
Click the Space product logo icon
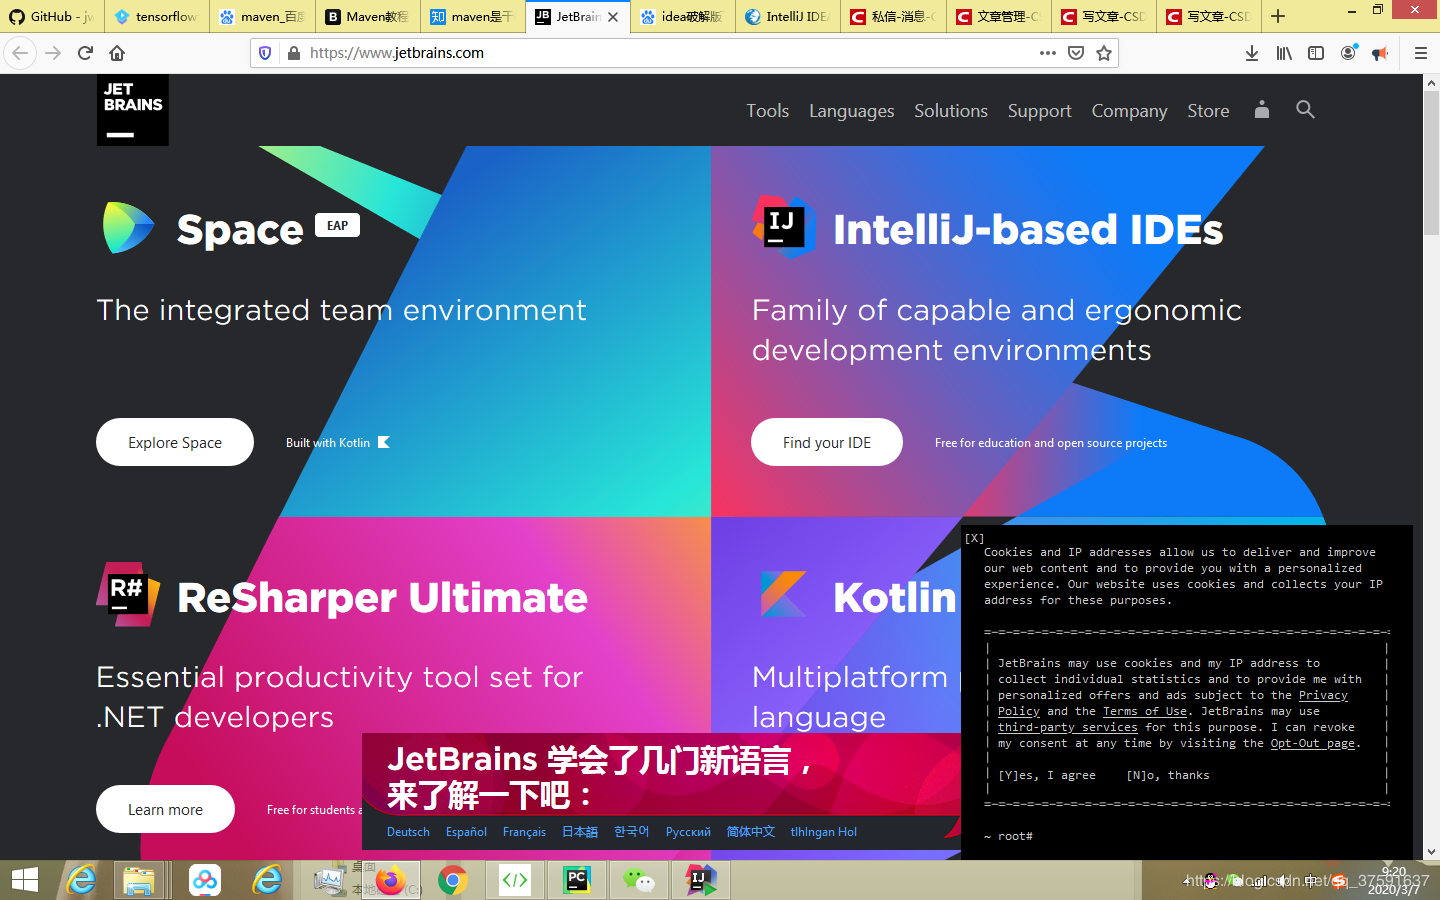click(129, 228)
